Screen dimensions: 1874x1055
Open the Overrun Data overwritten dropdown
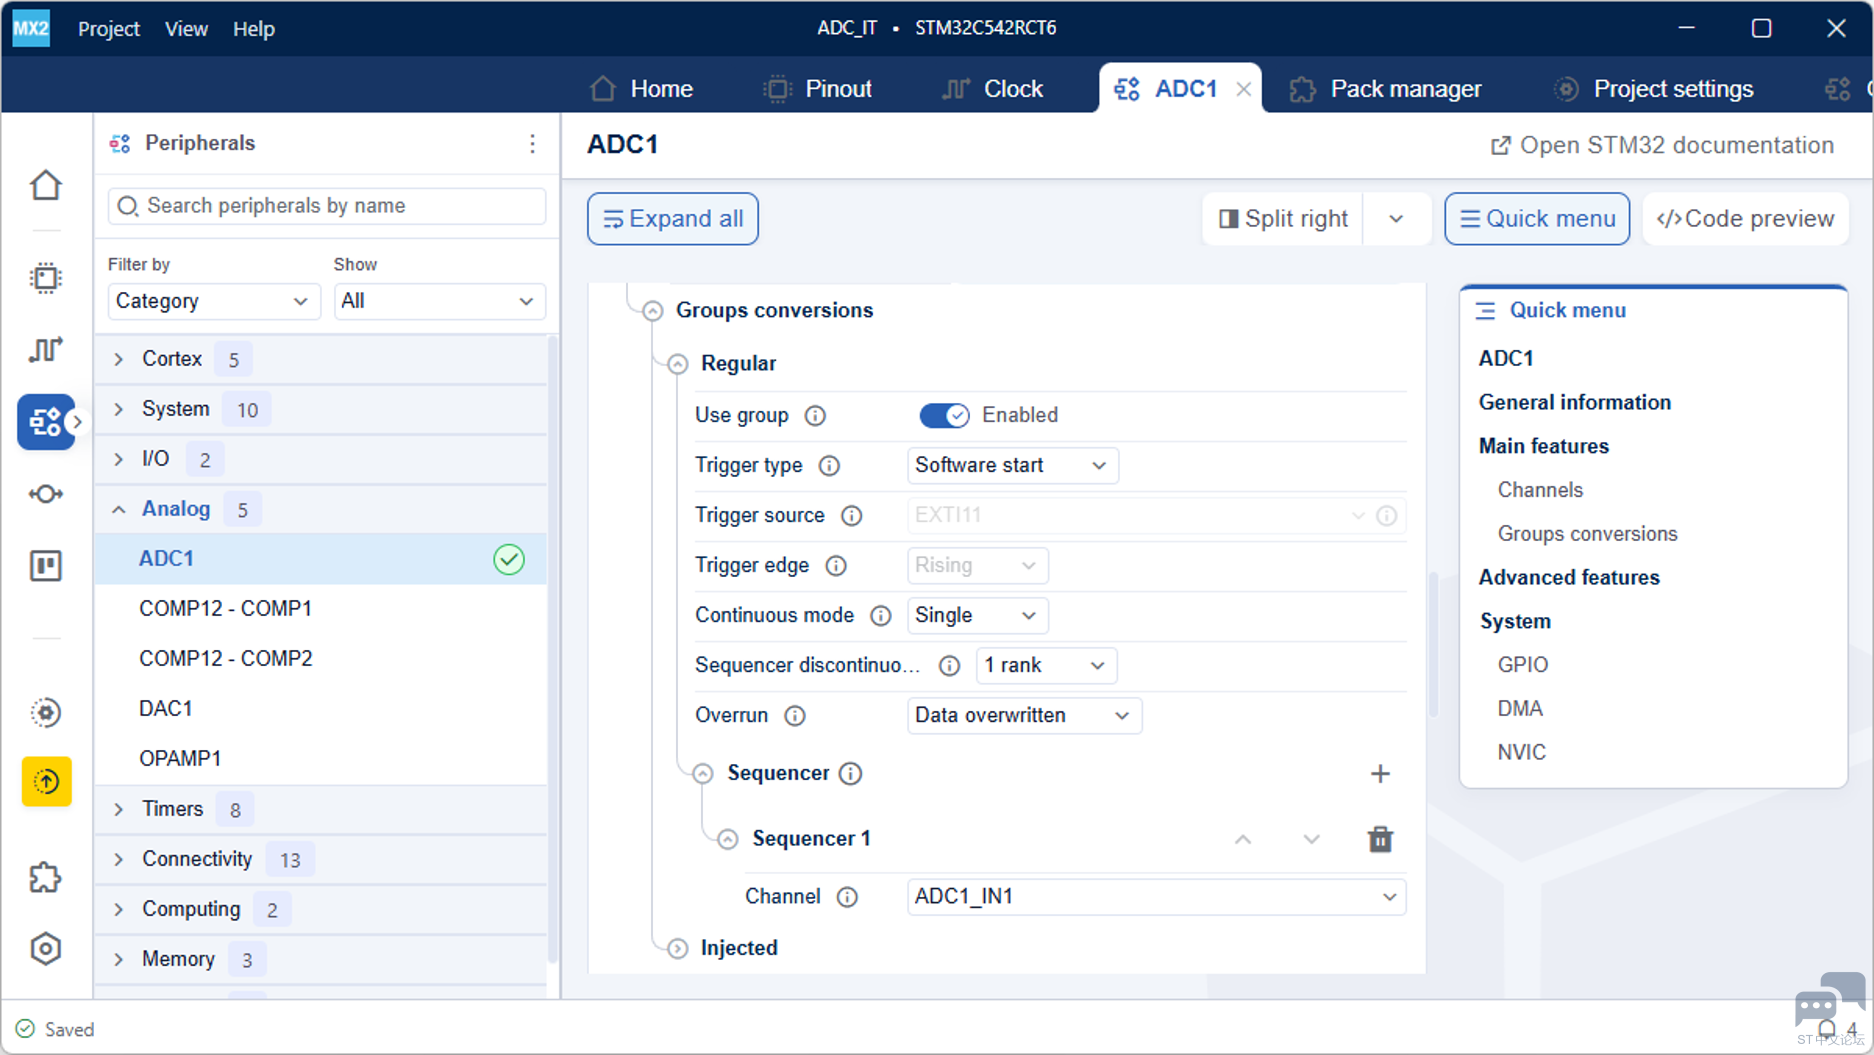pyautogui.click(x=1024, y=715)
